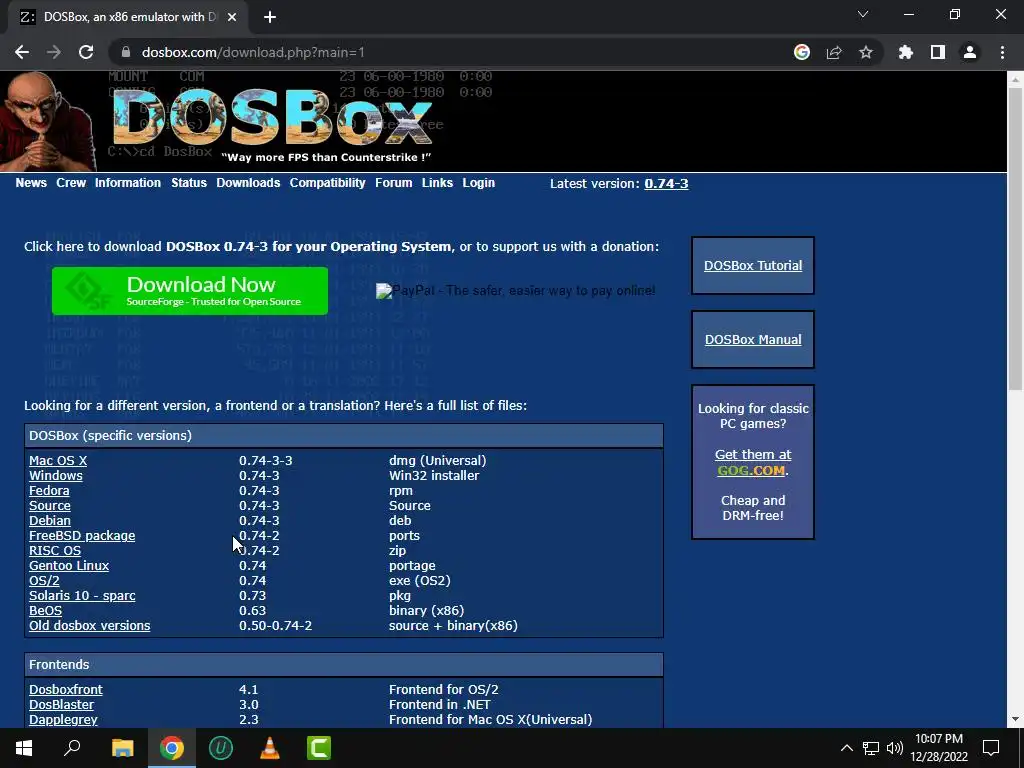The image size is (1024, 768).
Task: Go to the Forum page
Action: coord(394,183)
